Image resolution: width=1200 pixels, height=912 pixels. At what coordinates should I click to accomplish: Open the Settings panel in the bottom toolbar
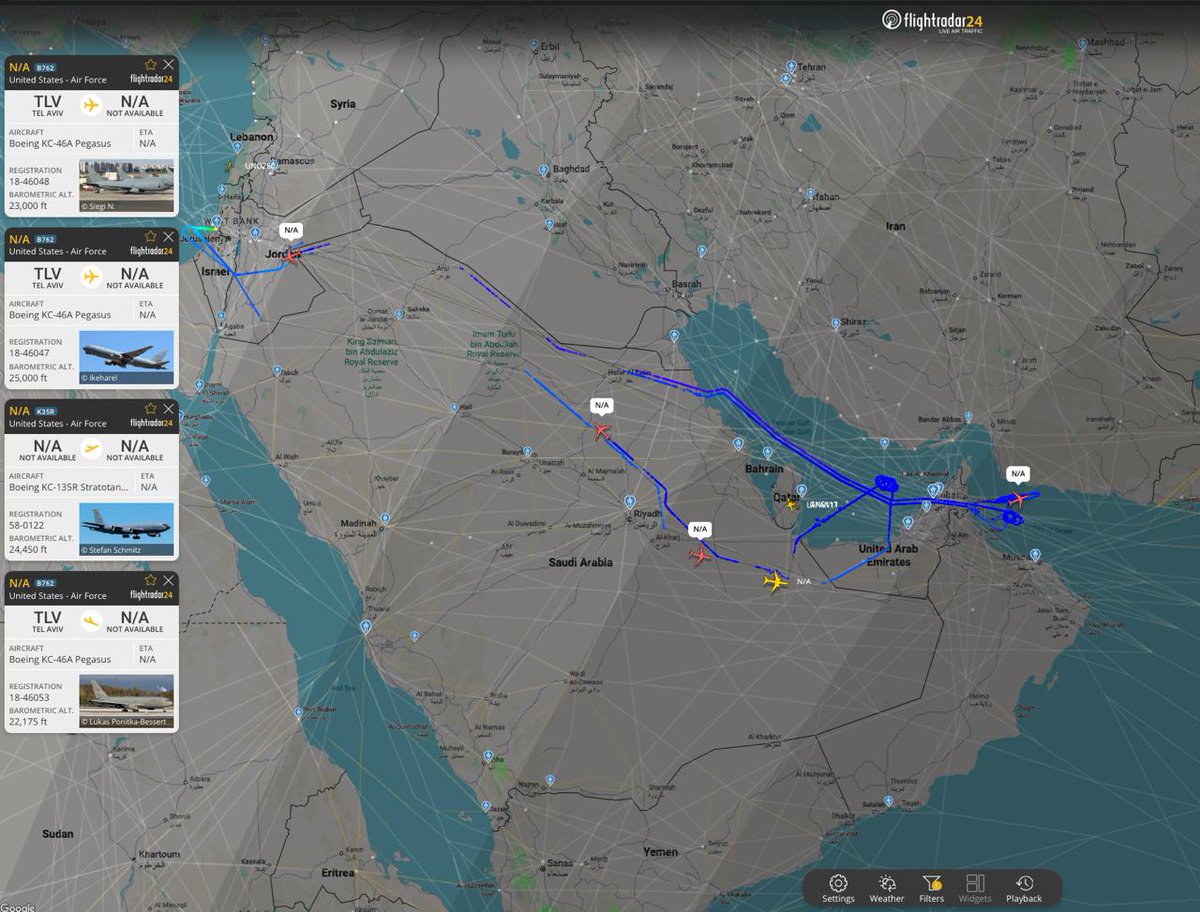(x=838, y=888)
